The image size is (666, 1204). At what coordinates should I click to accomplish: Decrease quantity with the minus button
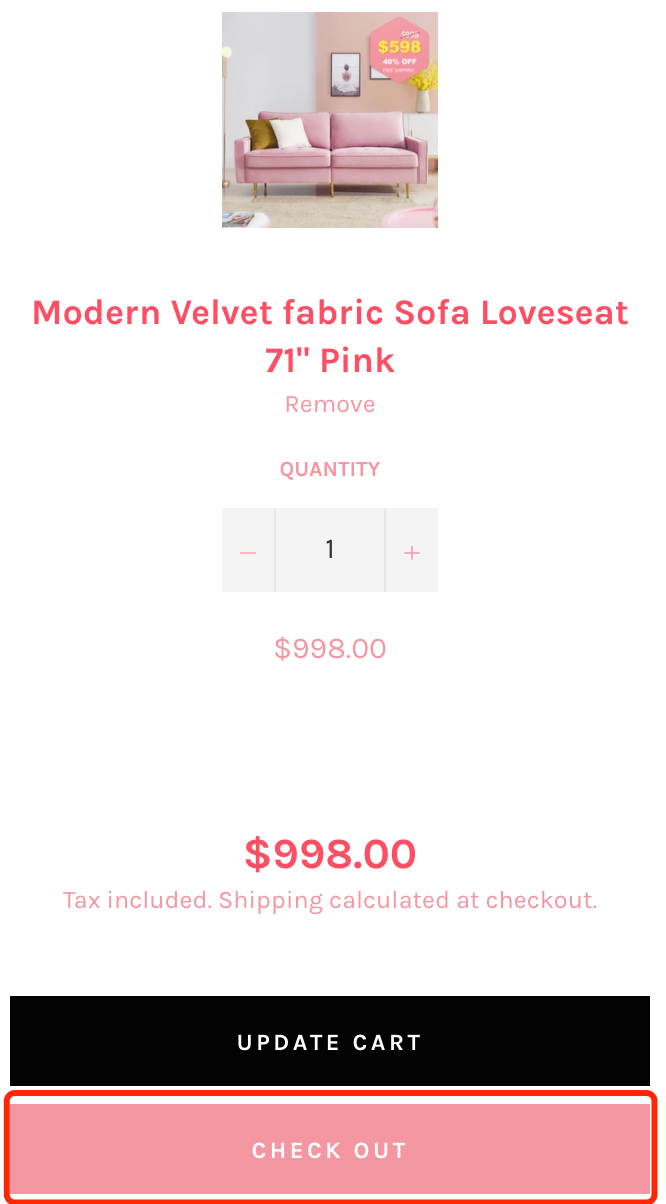(x=249, y=551)
